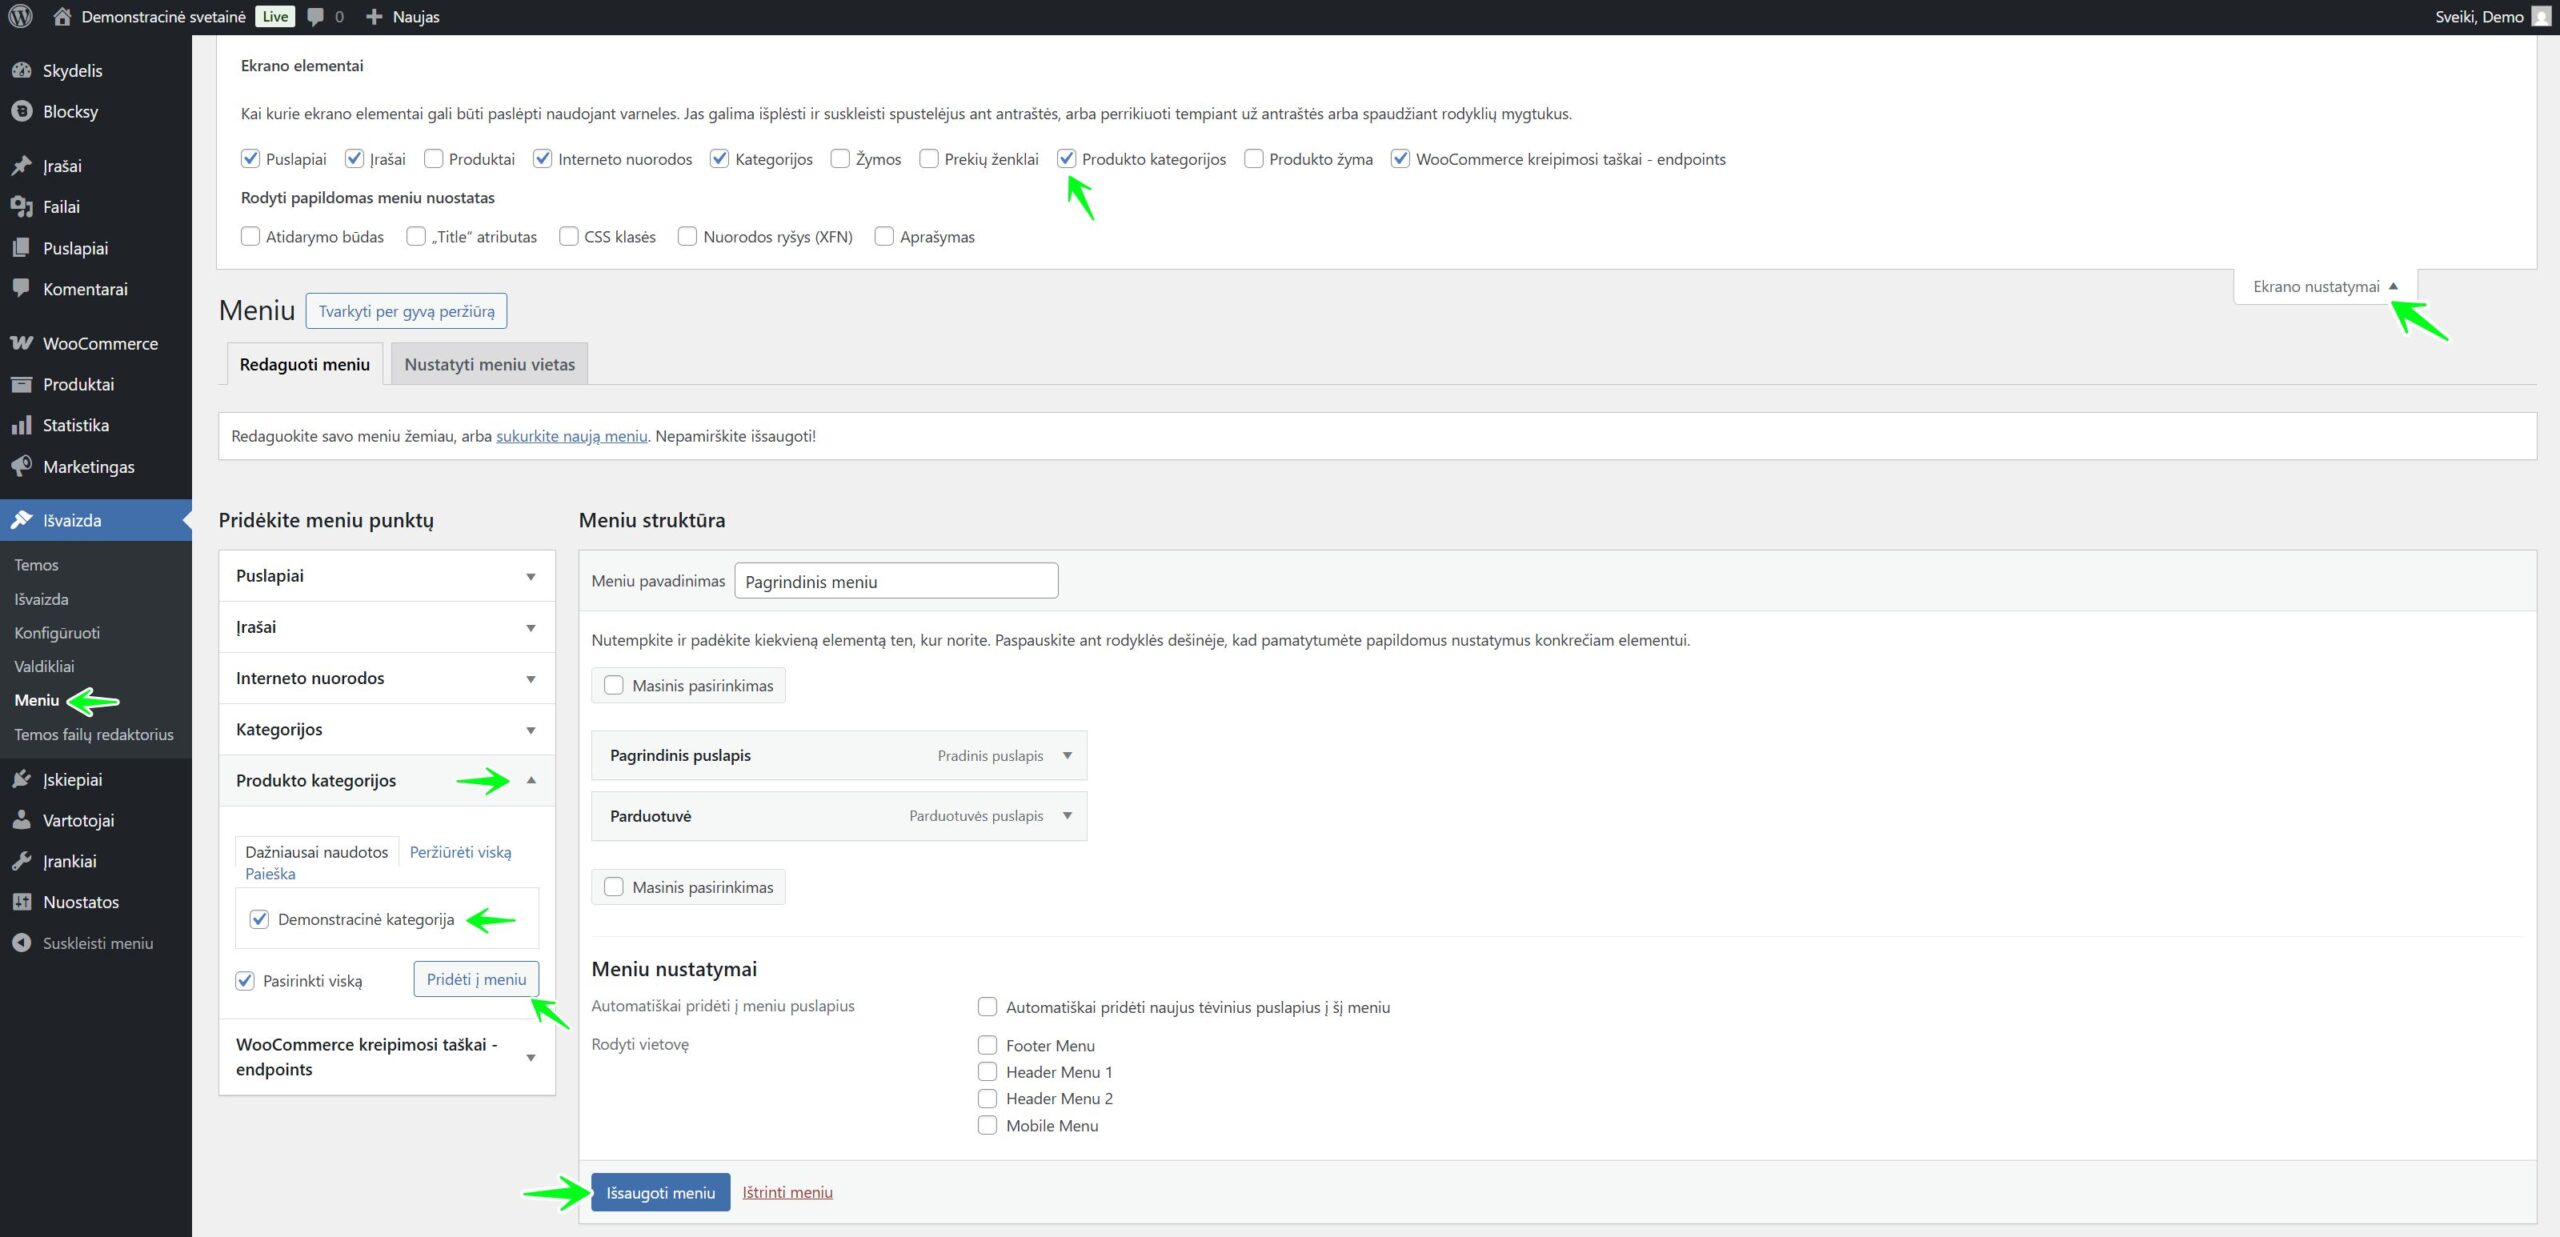Expand Parduotuvė menu item settings arrow
Screen dimensions: 2560x1237
1067,816
